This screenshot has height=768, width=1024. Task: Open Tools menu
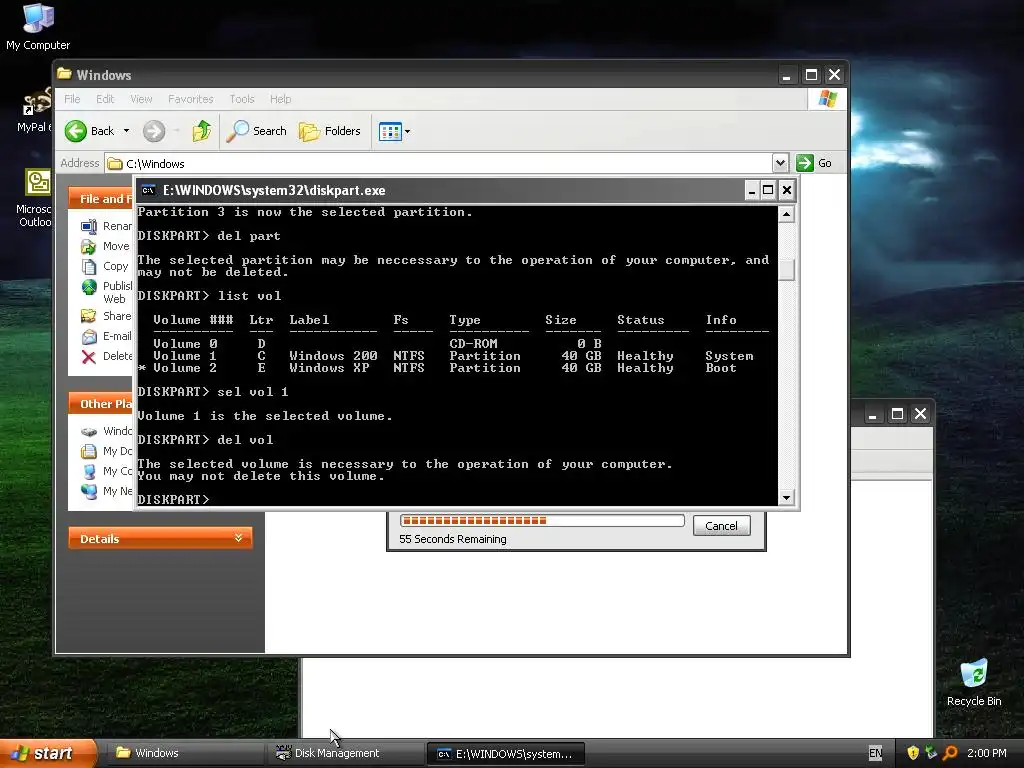242,99
